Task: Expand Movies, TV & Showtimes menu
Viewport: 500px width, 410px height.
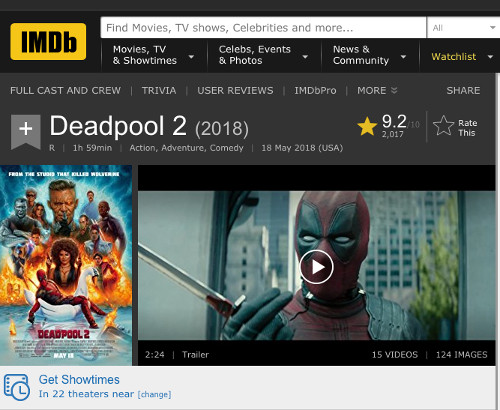Action: coord(153,55)
